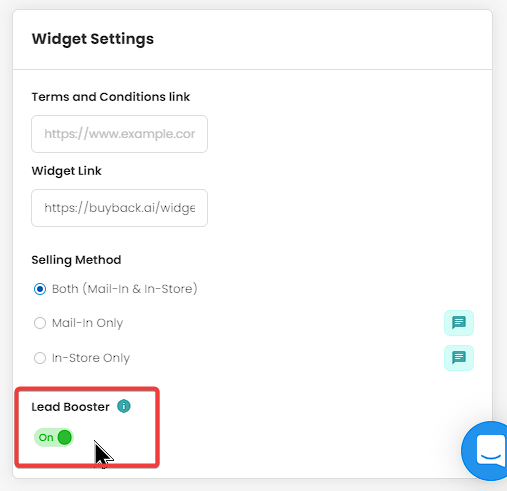Toggle the Lead Booster switch off
507x491 pixels.
(54, 437)
